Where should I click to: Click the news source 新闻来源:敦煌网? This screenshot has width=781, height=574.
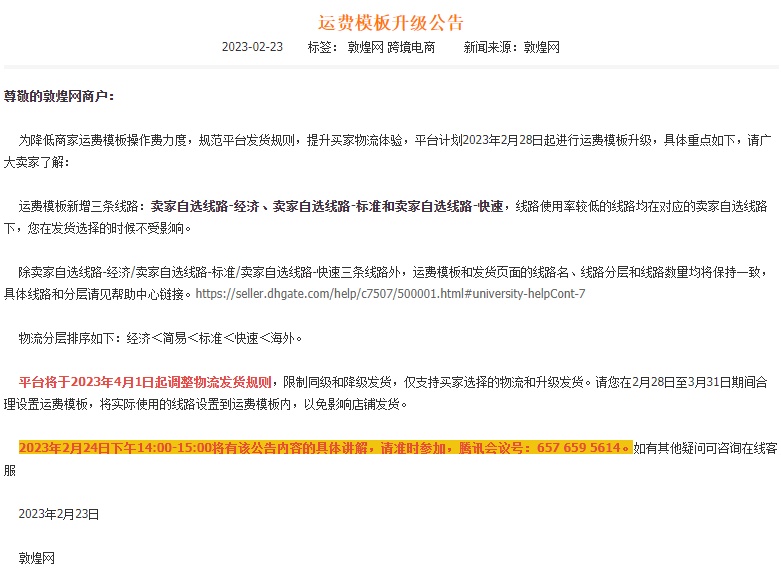[512, 47]
